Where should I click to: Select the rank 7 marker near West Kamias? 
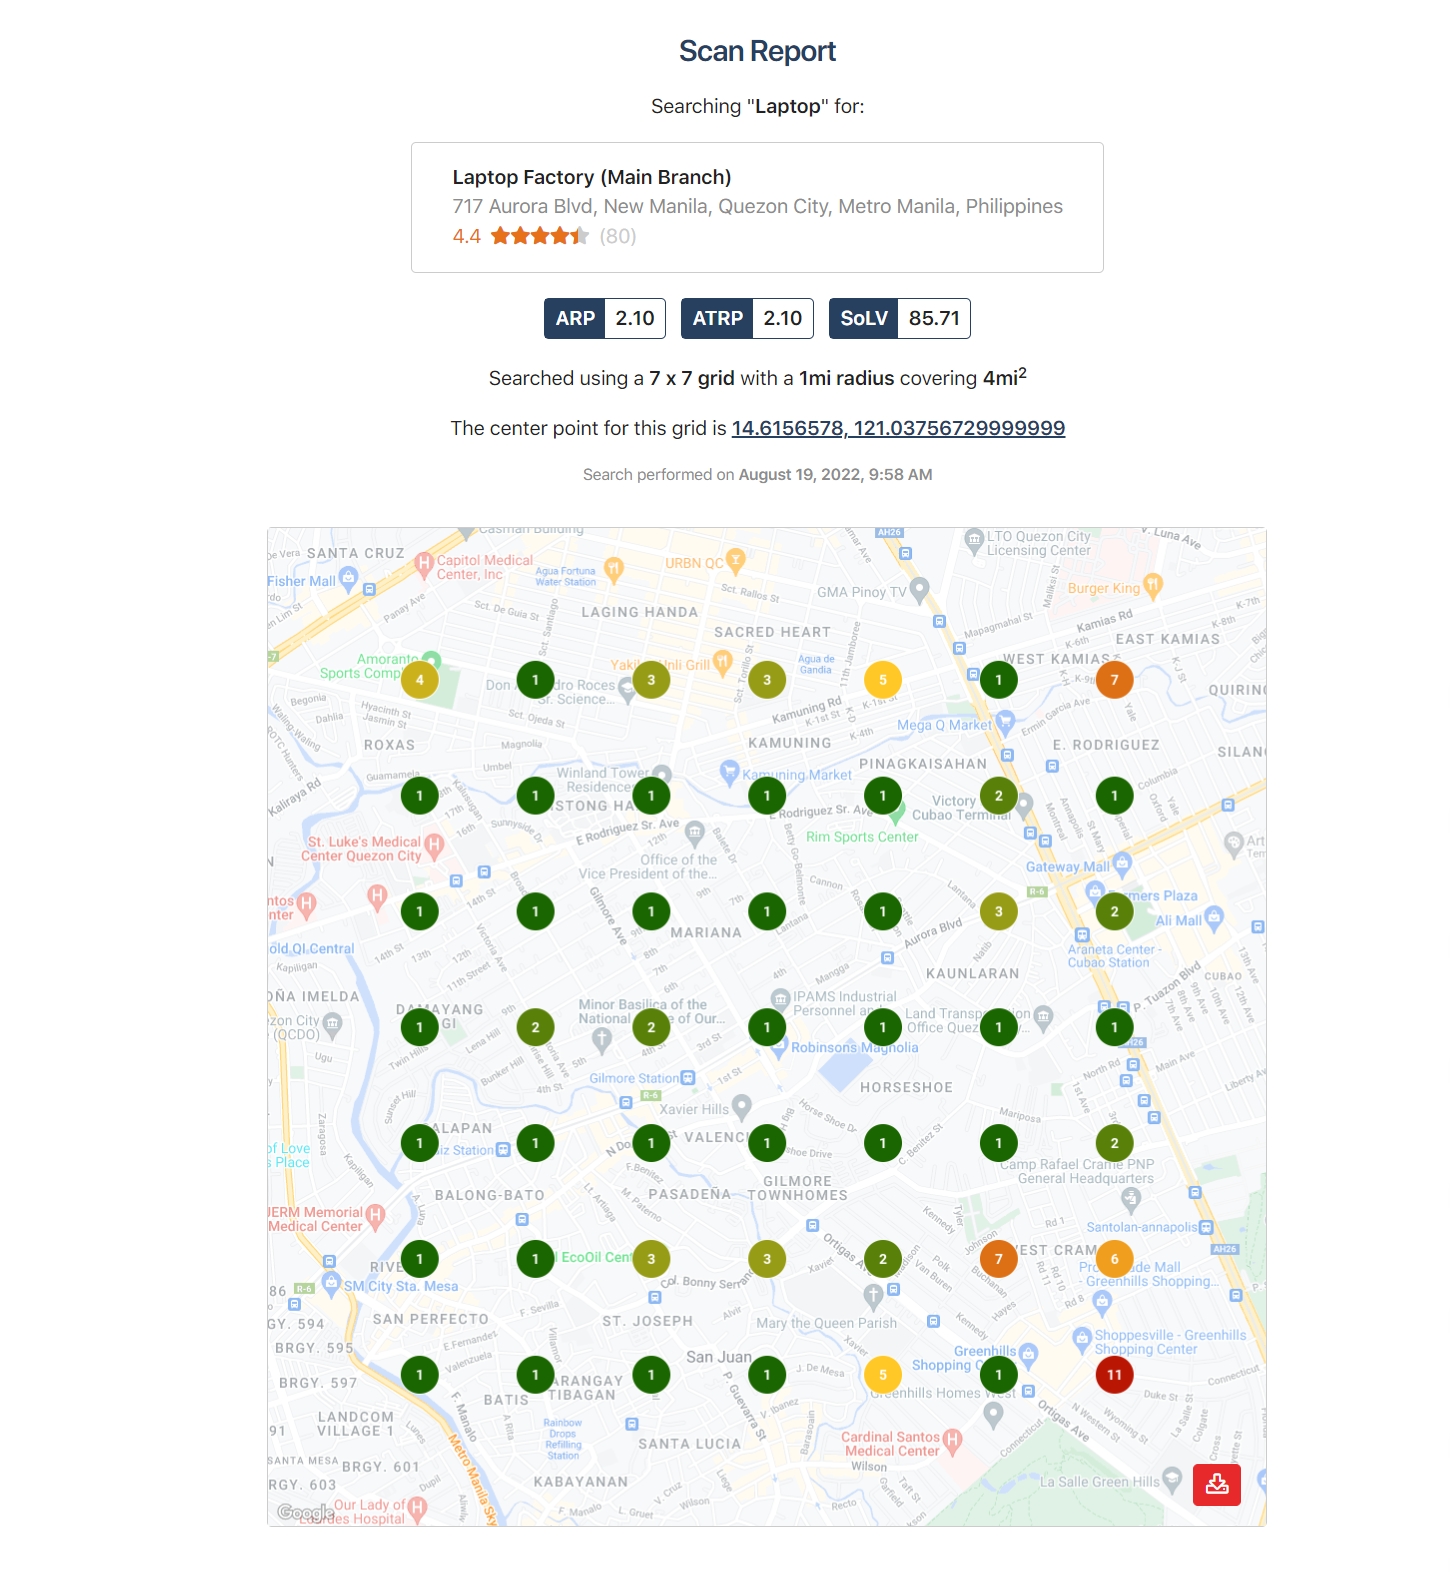pyautogui.click(x=1114, y=680)
